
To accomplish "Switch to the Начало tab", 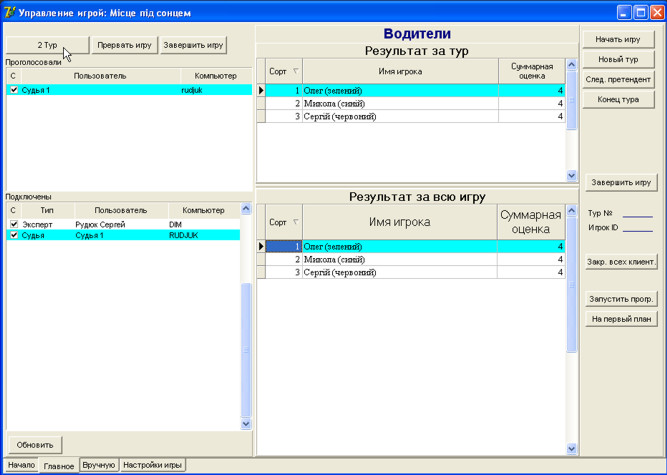I will pyautogui.click(x=21, y=465).
